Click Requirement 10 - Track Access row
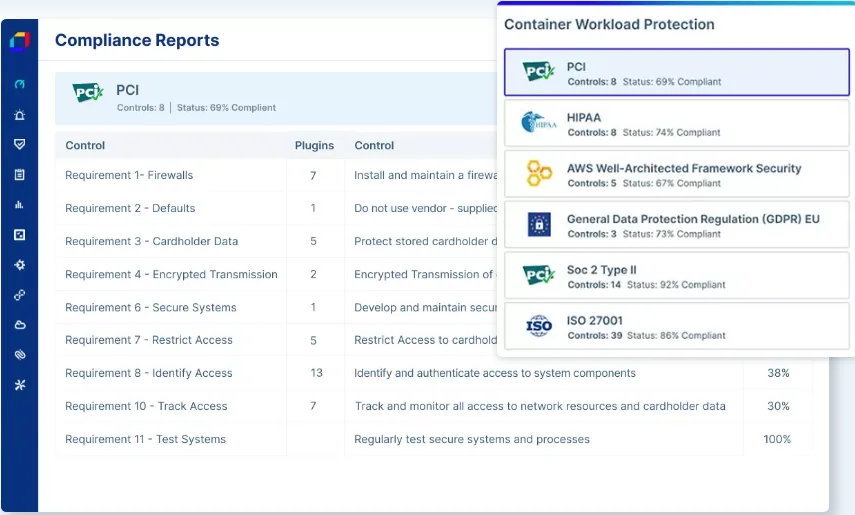Viewport: 855px width, 515px height. [x=433, y=406]
